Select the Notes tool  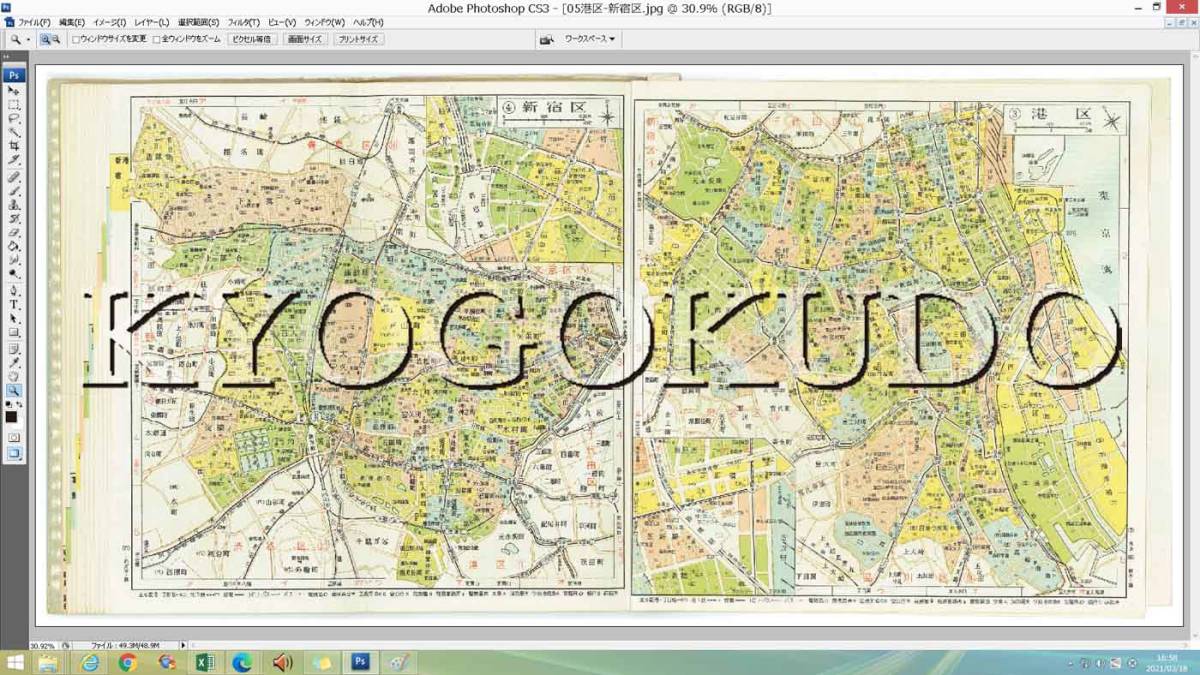[x=14, y=347]
